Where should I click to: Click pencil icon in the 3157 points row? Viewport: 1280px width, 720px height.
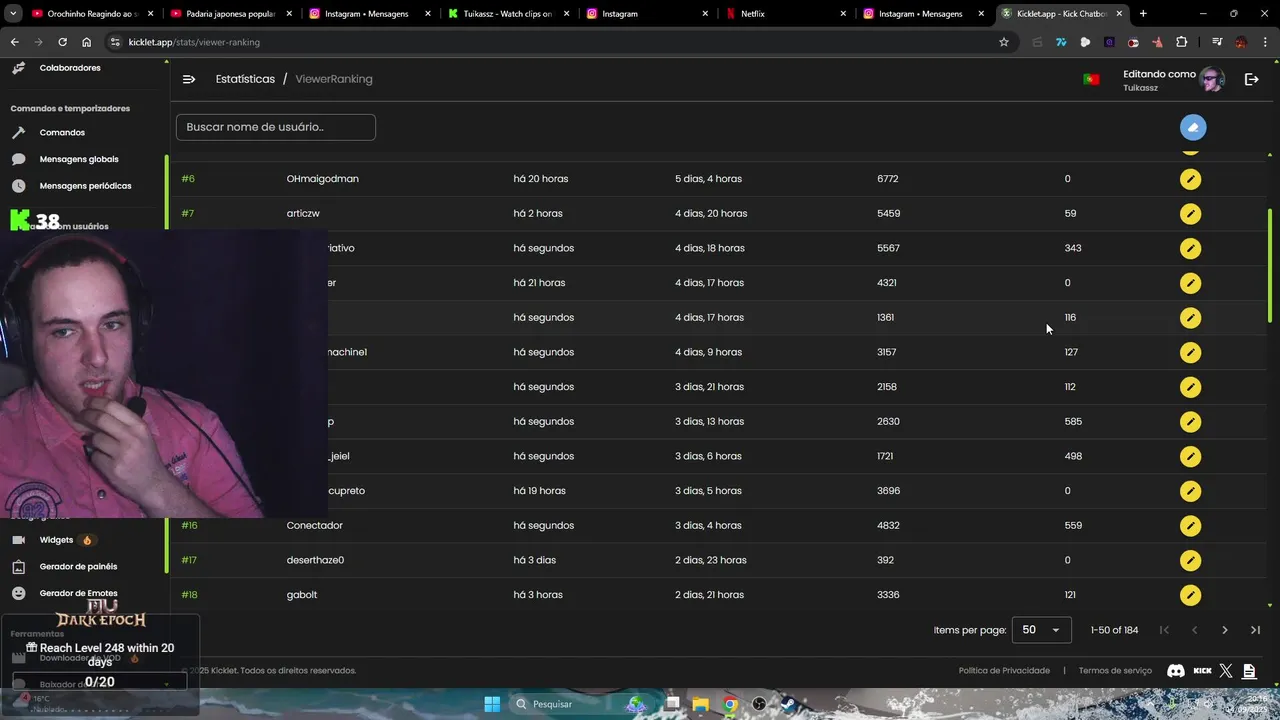1190,352
